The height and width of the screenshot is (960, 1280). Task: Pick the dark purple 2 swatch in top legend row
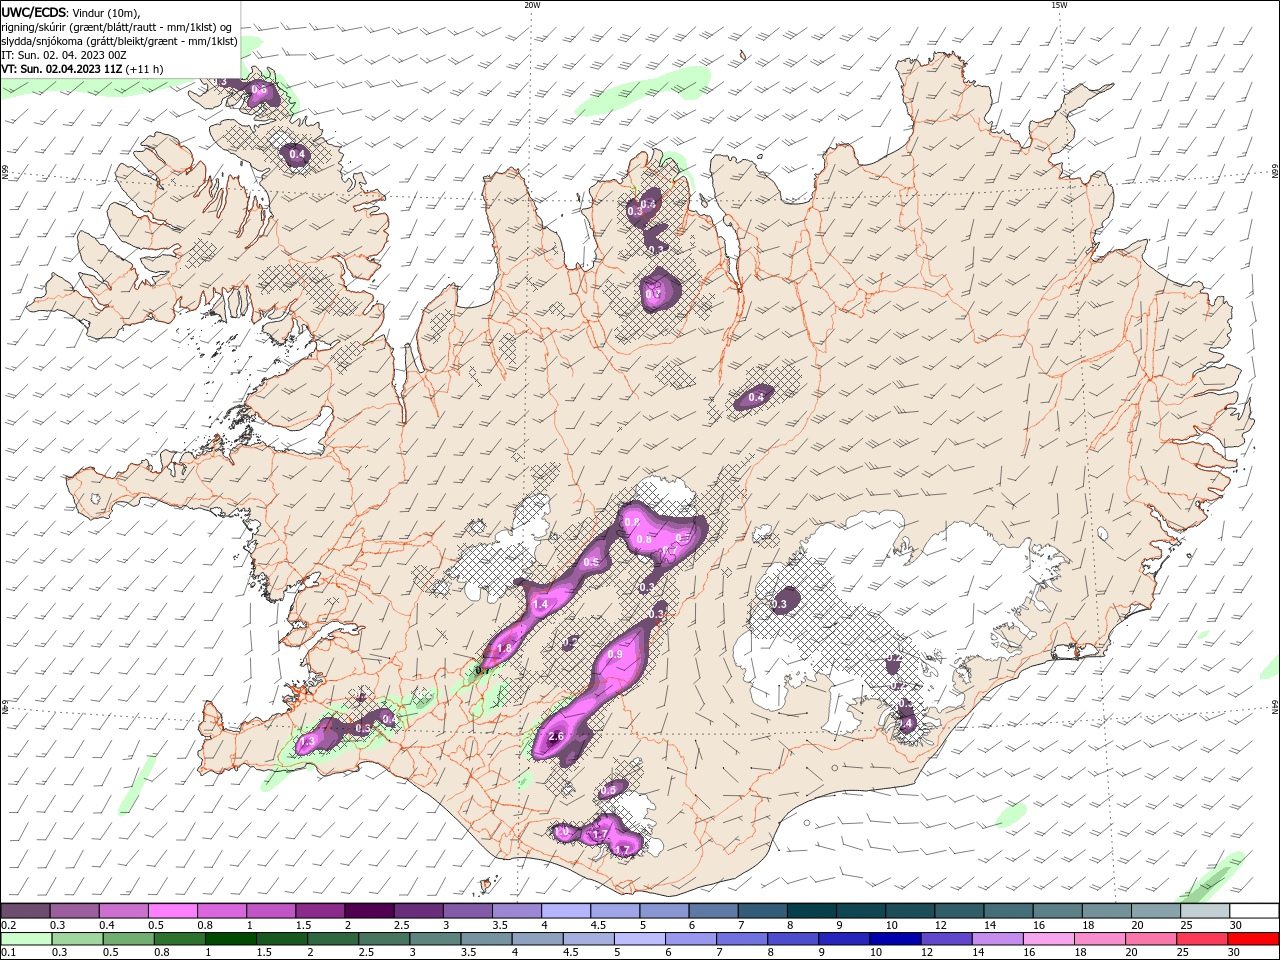click(x=368, y=911)
